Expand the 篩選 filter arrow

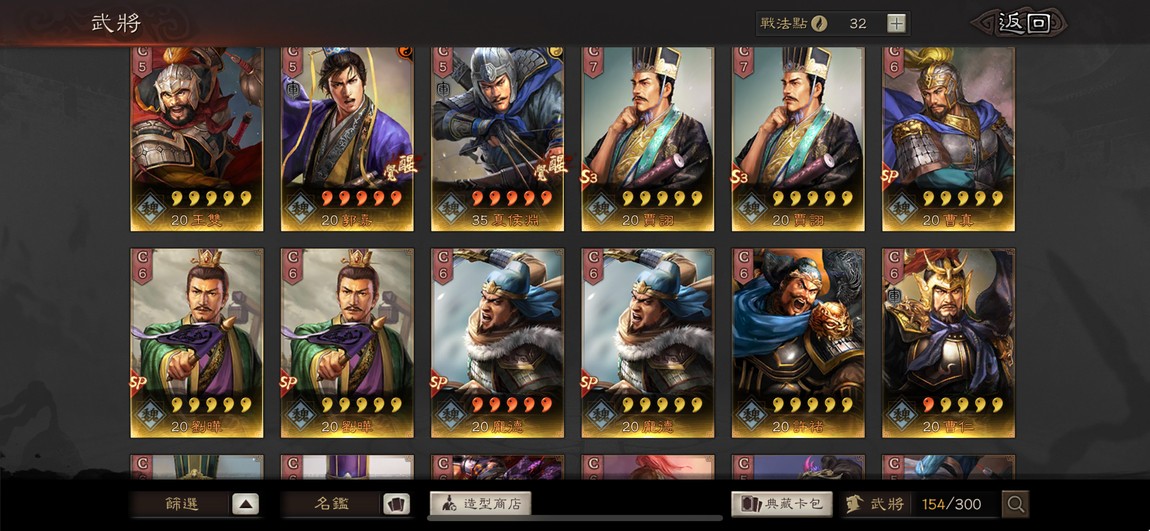[246, 504]
